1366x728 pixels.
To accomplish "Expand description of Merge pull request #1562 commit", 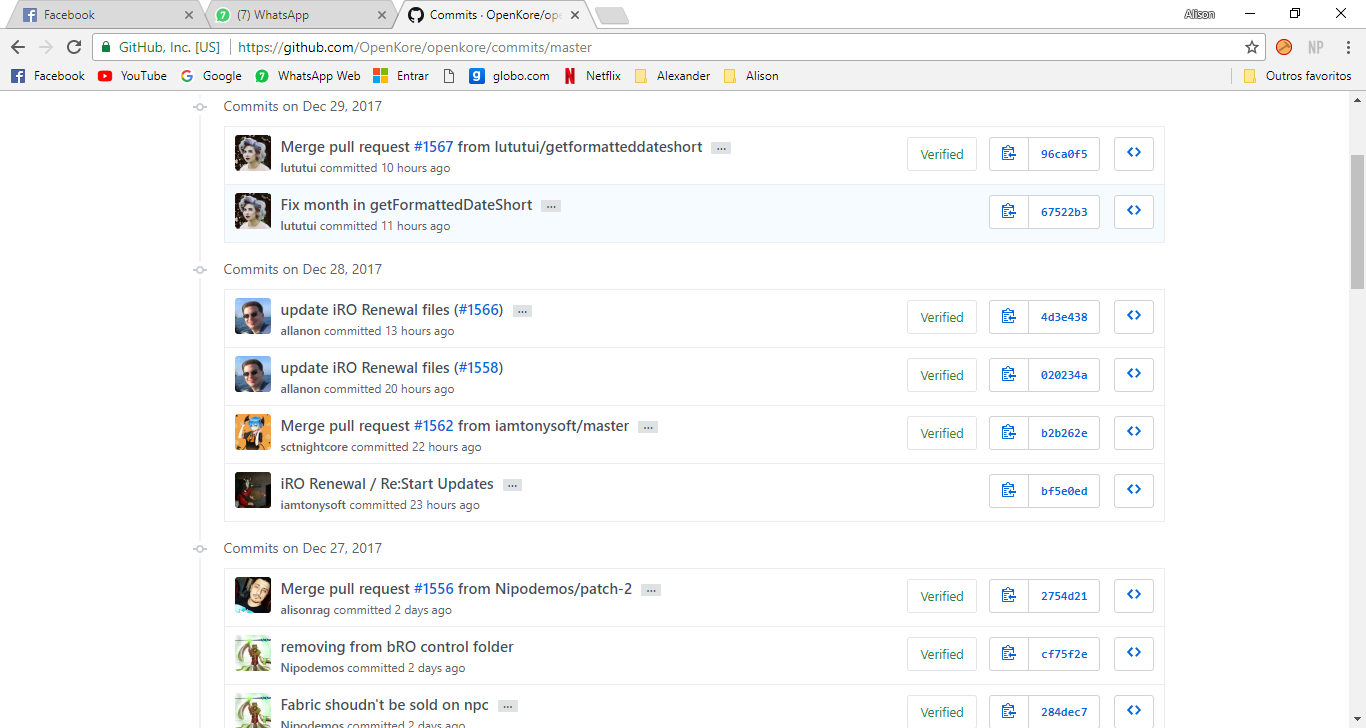I will [648, 427].
